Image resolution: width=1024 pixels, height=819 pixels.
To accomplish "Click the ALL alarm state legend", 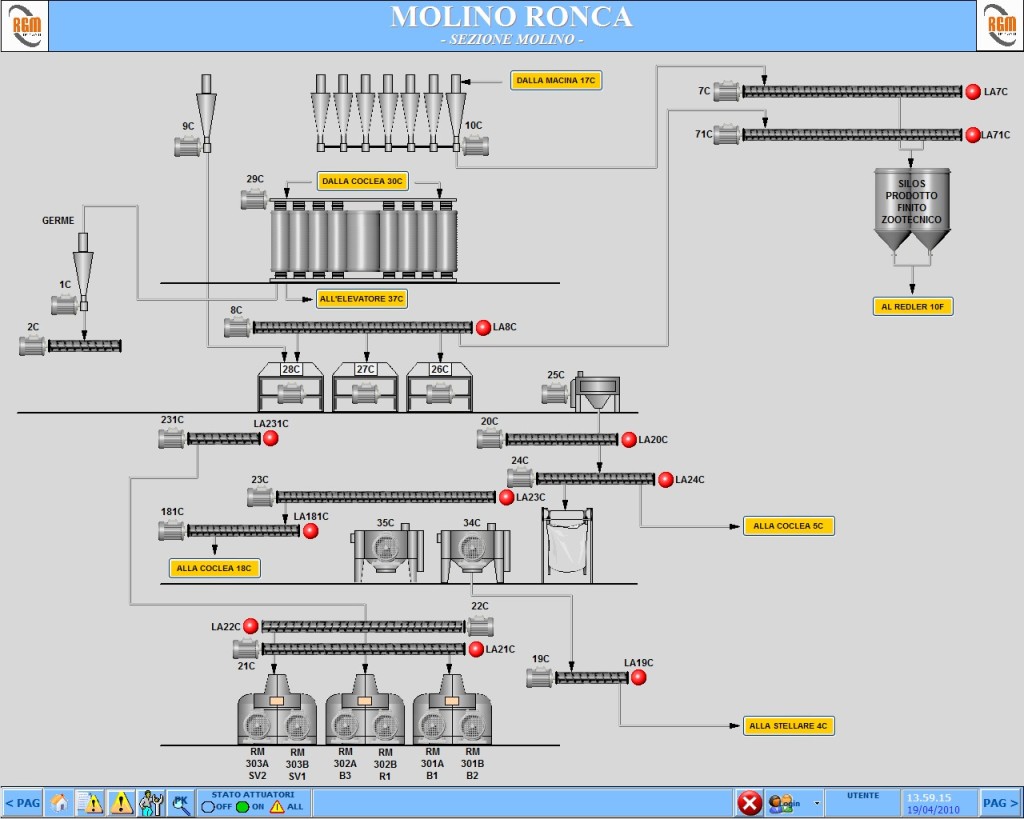I will [277, 807].
